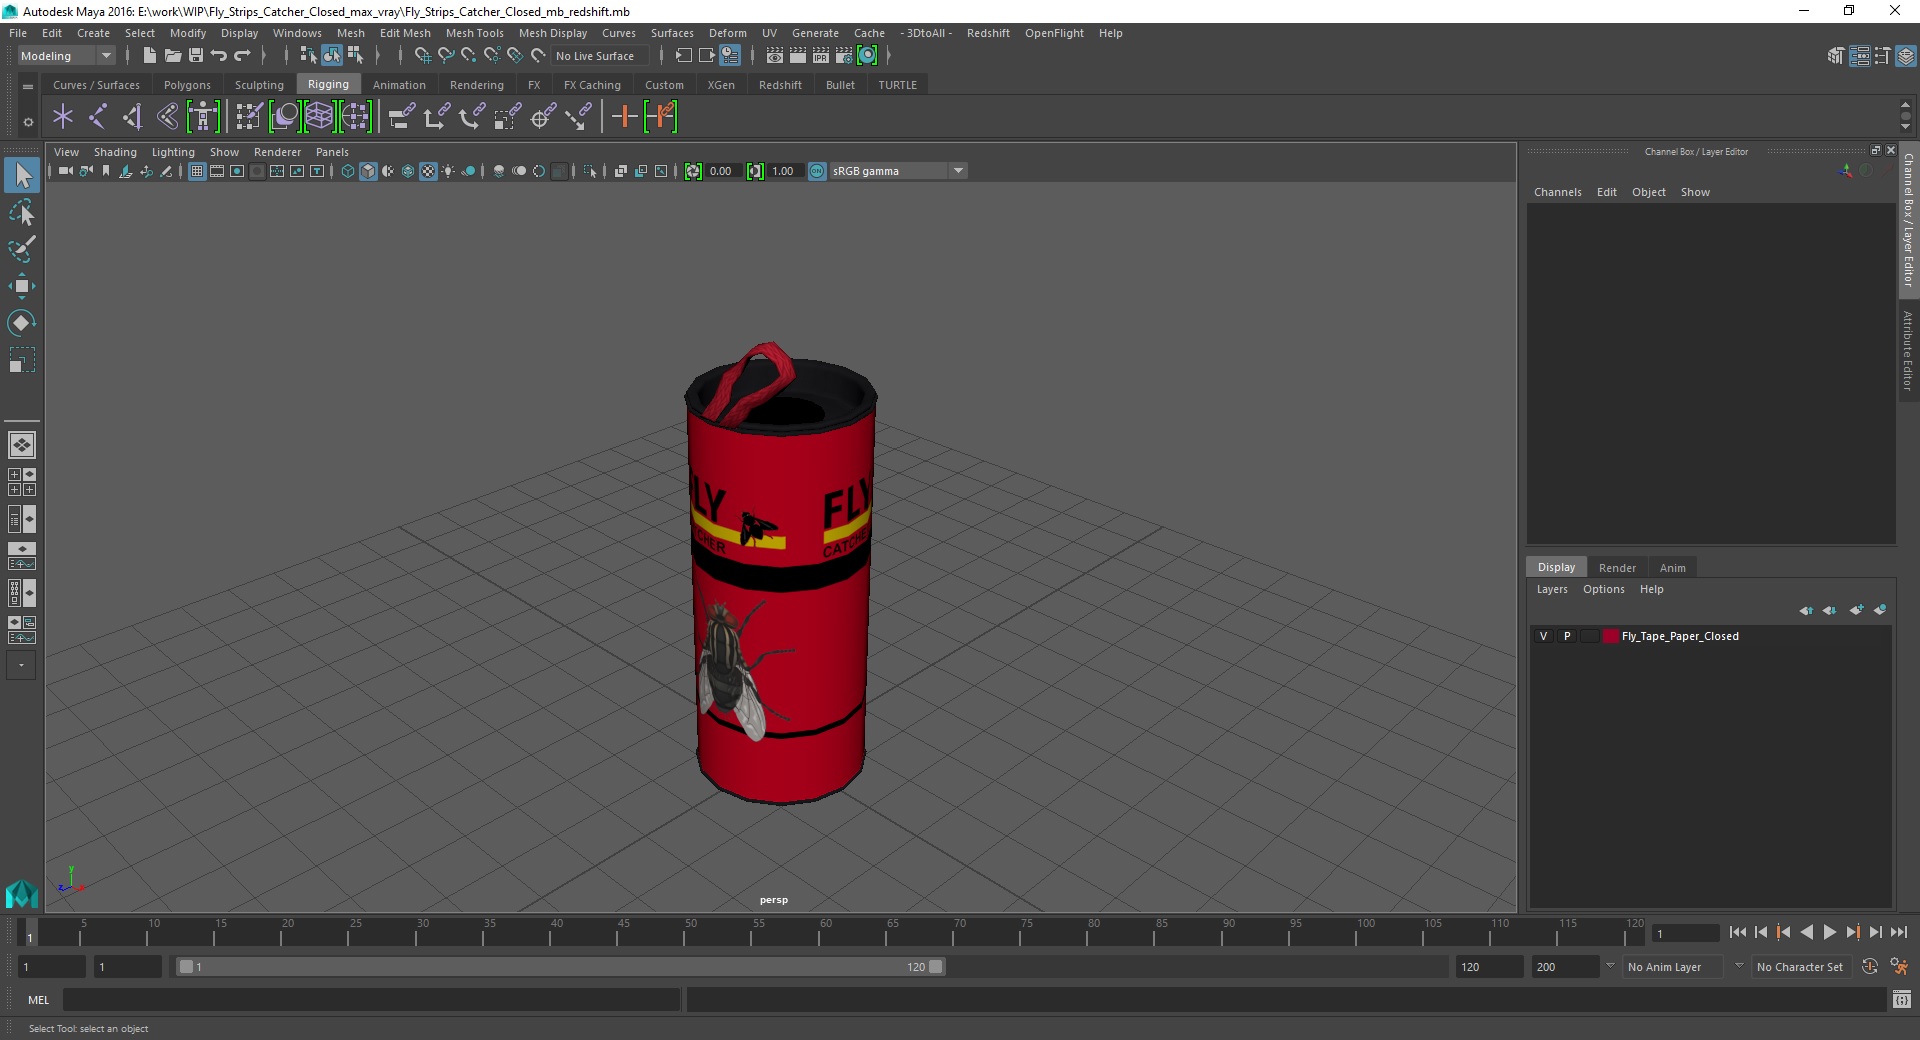Apply parent constraint shelf icon
Image resolution: width=1920 pixels, height=1040 pixels.
click(402, 117)
